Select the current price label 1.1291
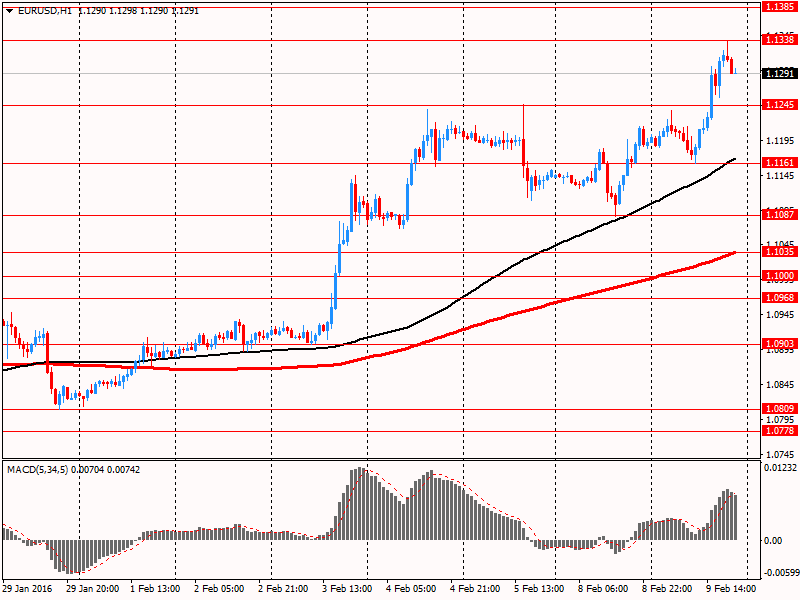Screen dimensions: 800x600 point(780,73)
